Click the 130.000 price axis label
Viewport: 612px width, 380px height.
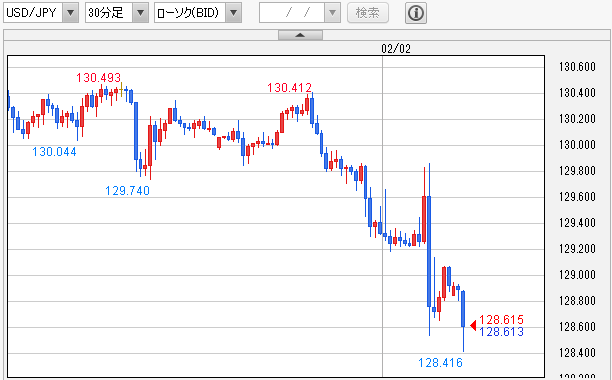tap(577, 145)
